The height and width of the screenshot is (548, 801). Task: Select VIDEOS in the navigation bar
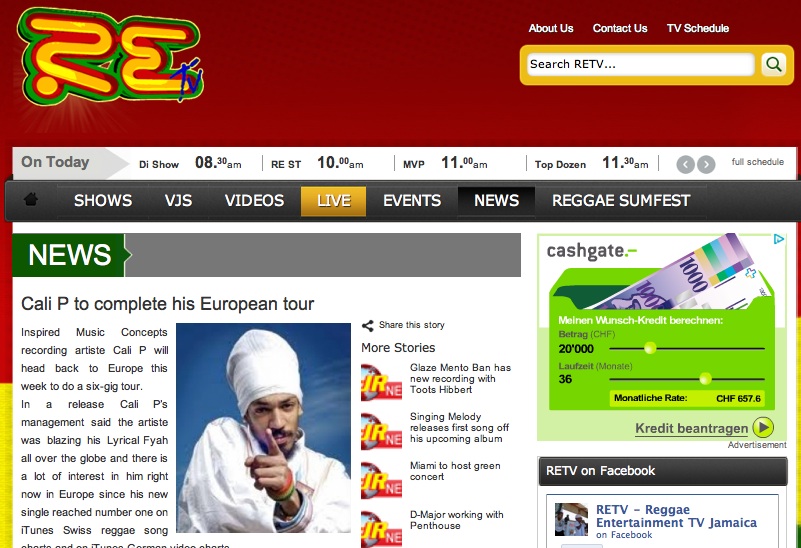tap(254, 201)
